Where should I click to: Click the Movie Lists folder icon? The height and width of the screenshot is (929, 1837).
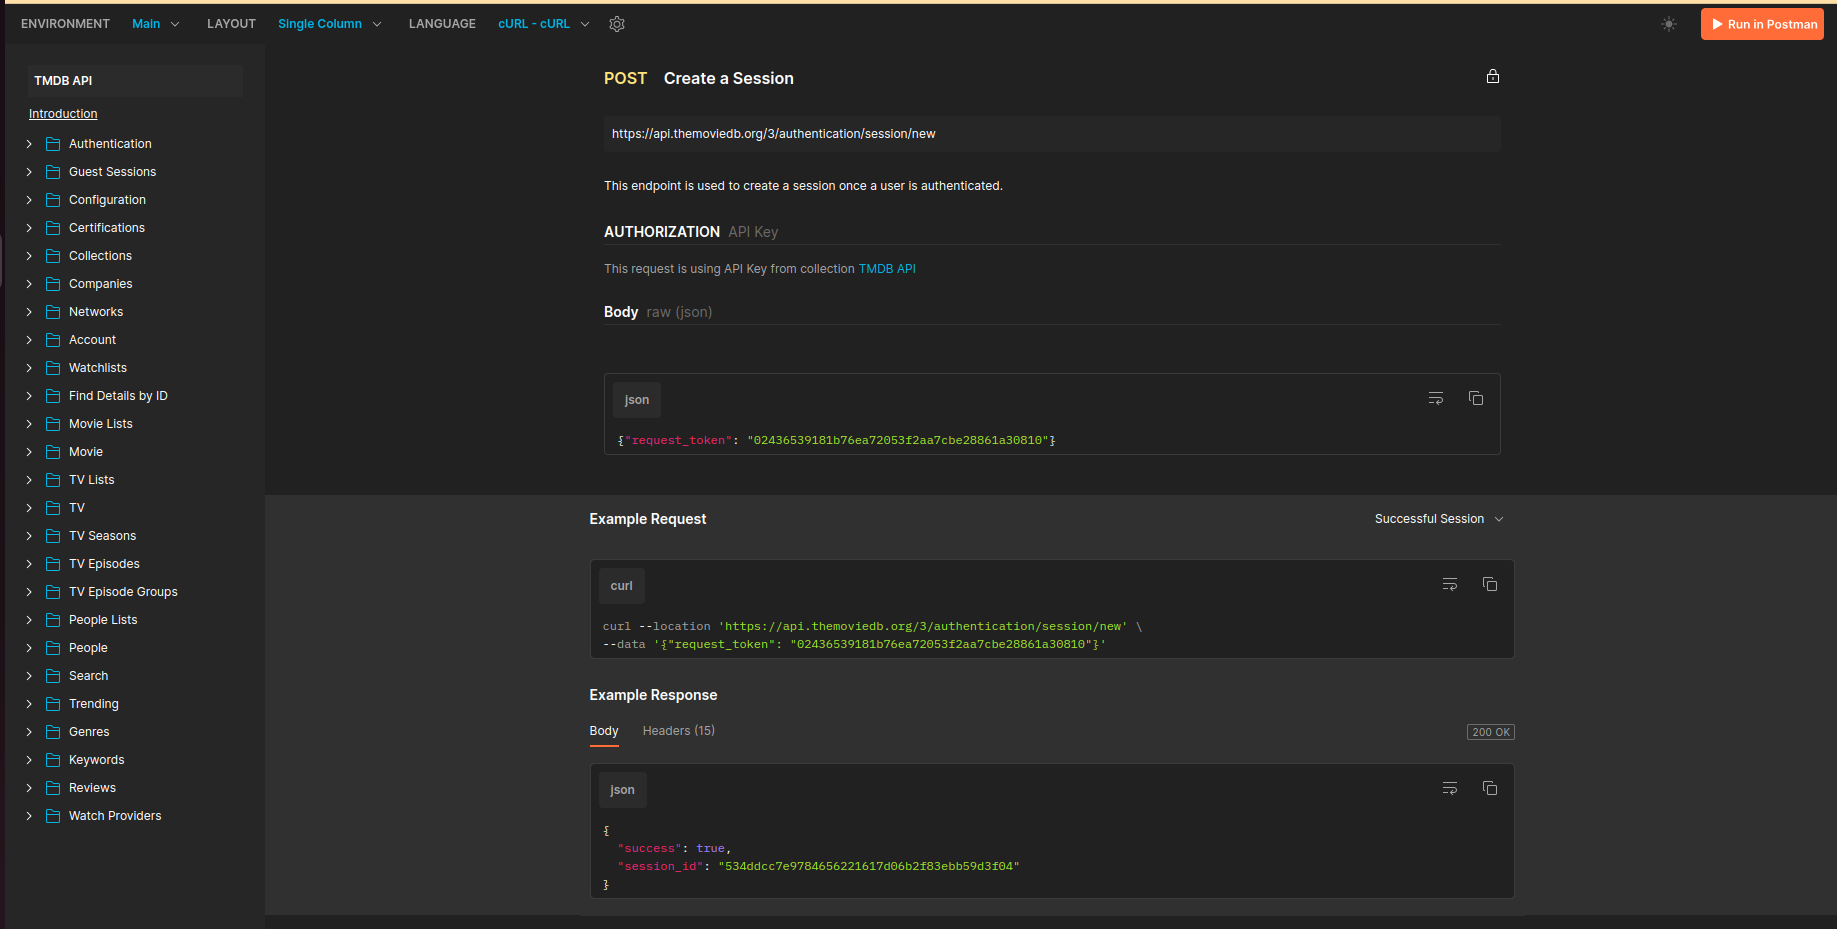click(x=53, y=424)
